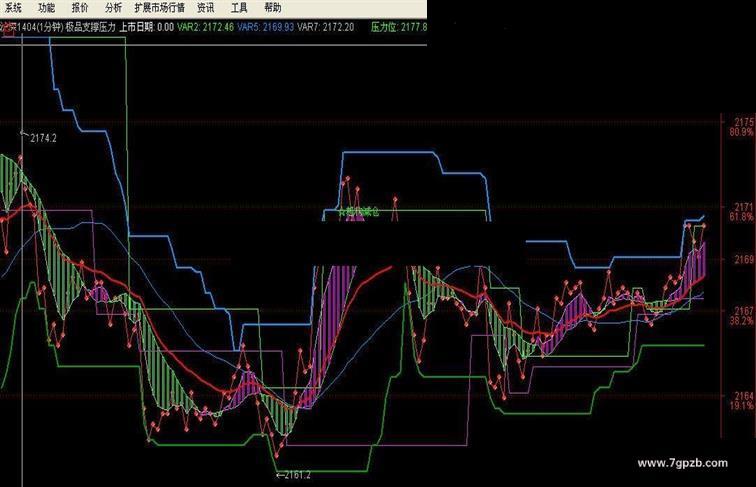Open the 系统 menu

coord(13,8)
